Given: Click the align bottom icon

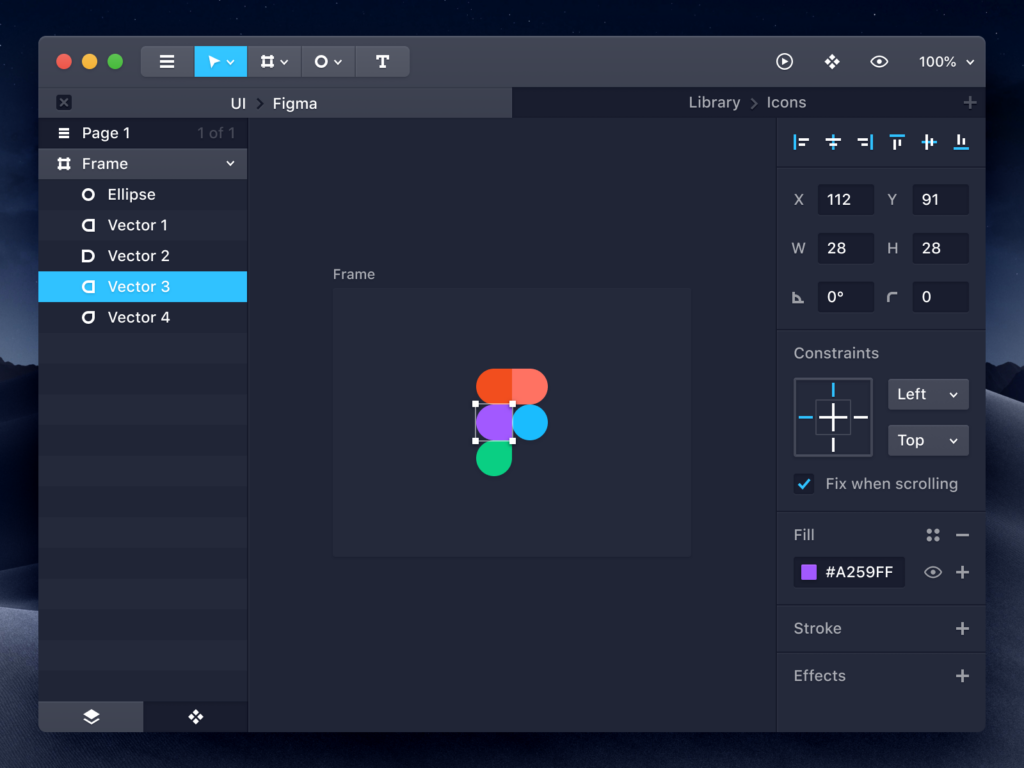Looking at the screenshot, I should click(x=961, y=143).
